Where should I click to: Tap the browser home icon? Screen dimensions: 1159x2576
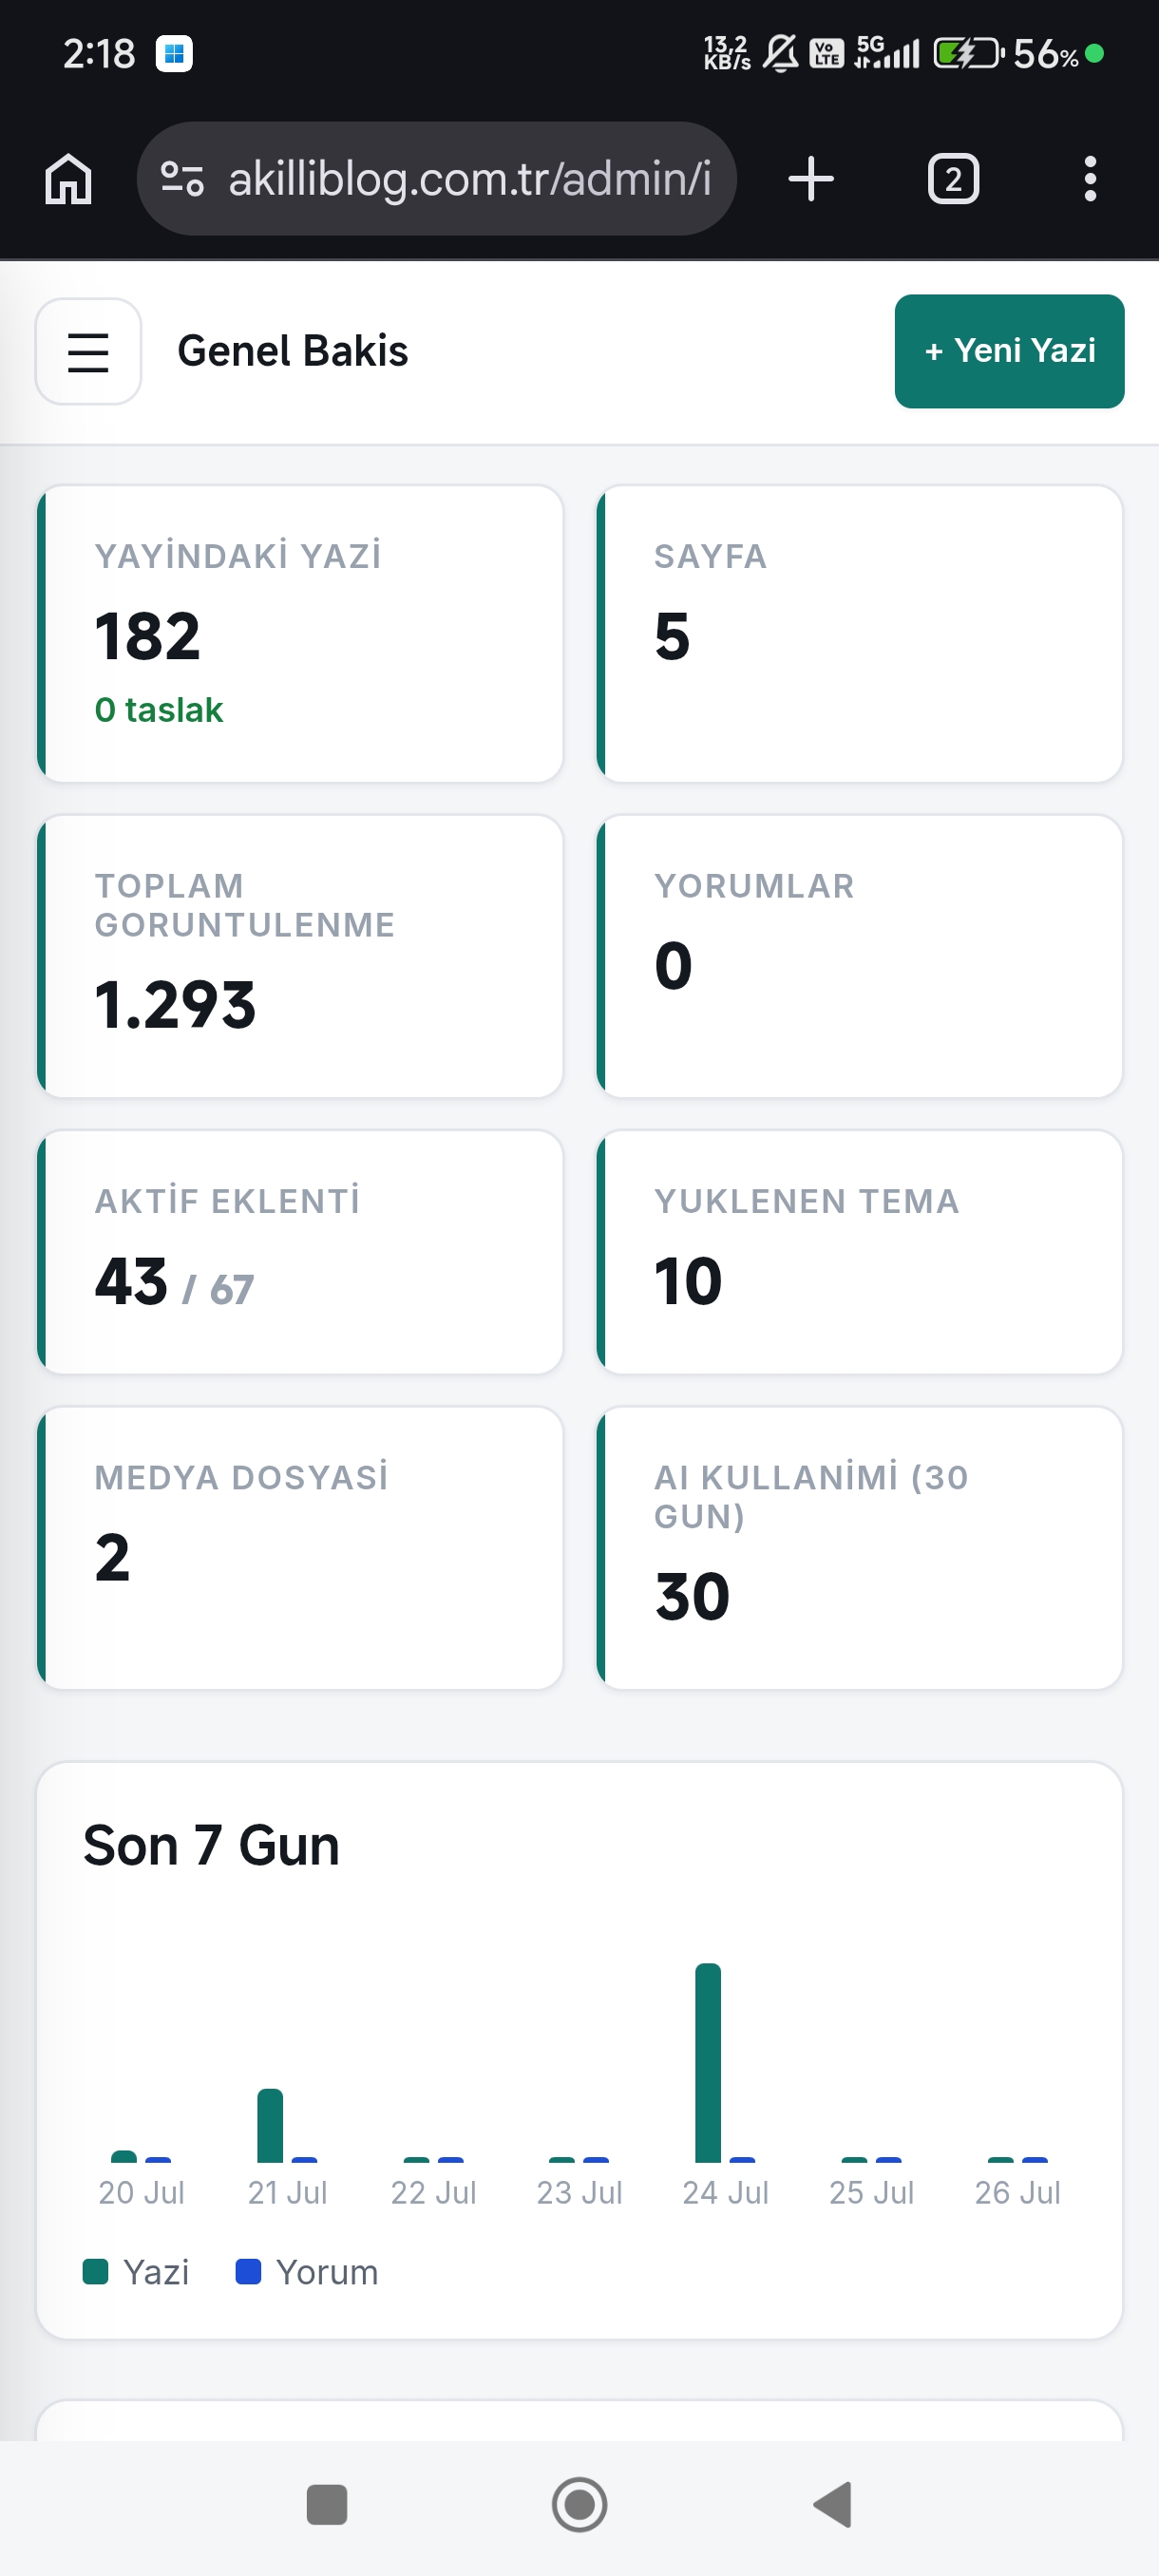point(68,179)
